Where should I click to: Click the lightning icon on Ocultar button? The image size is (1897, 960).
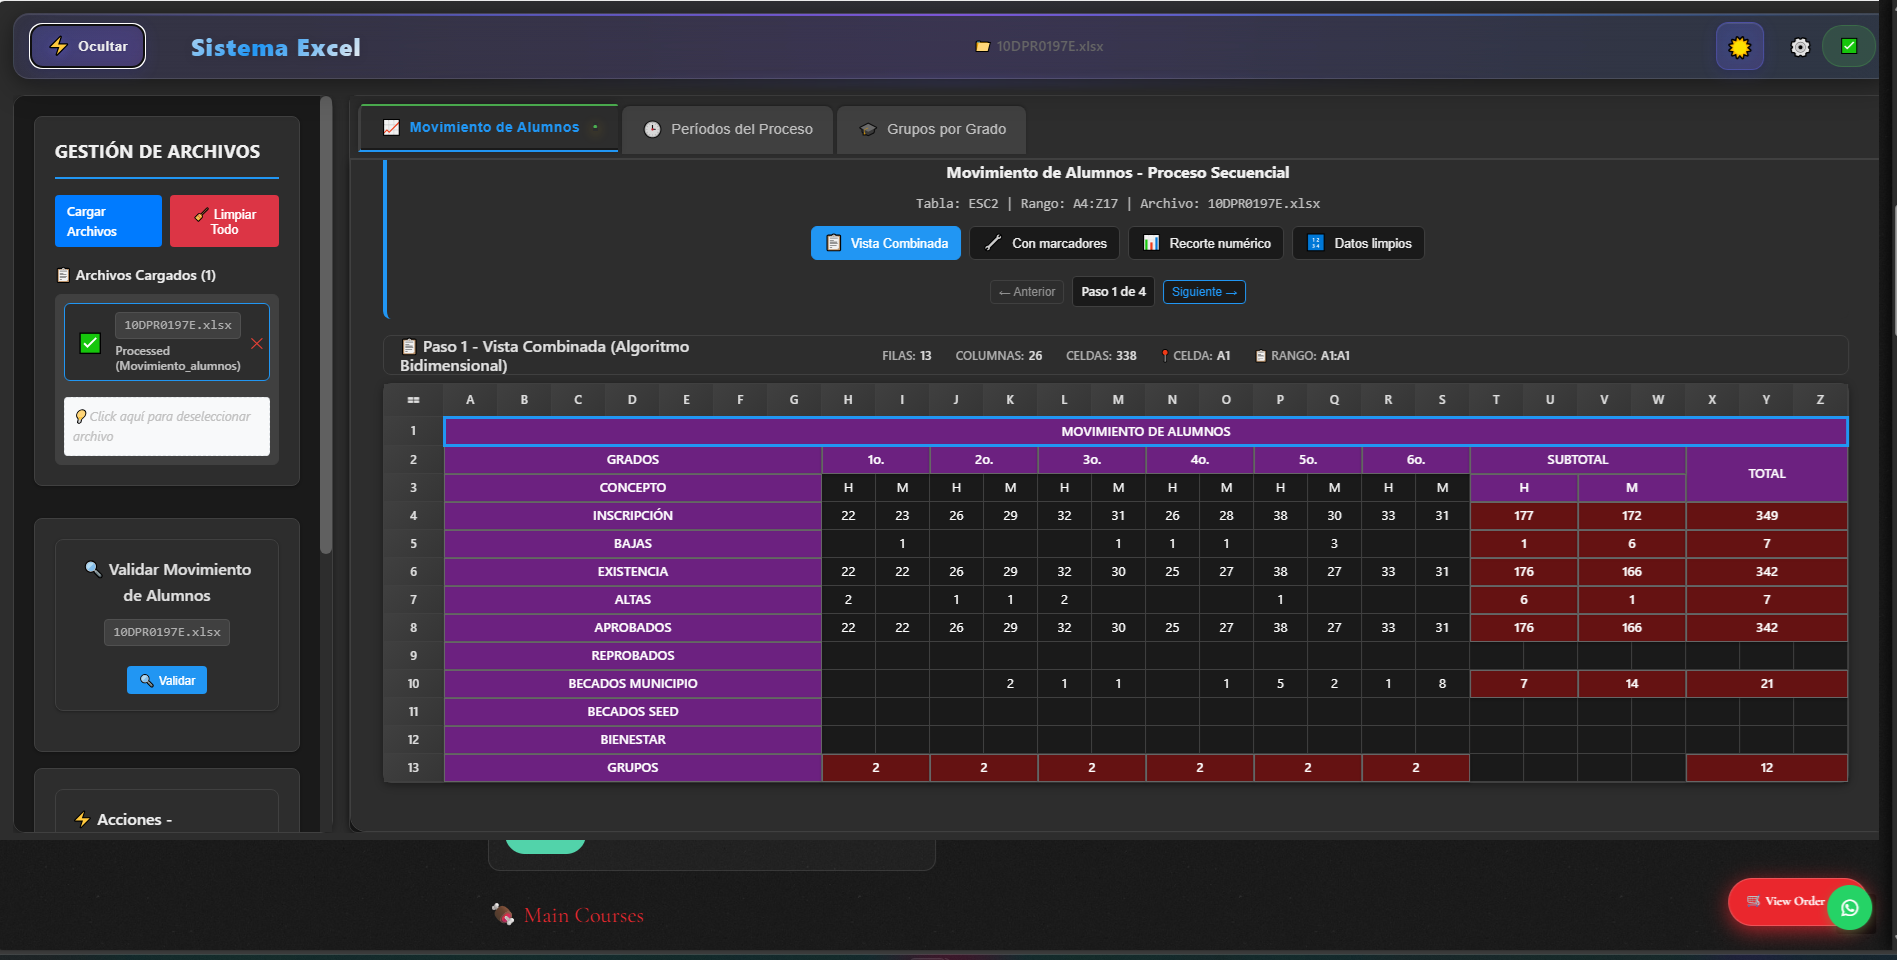point(59,46)
